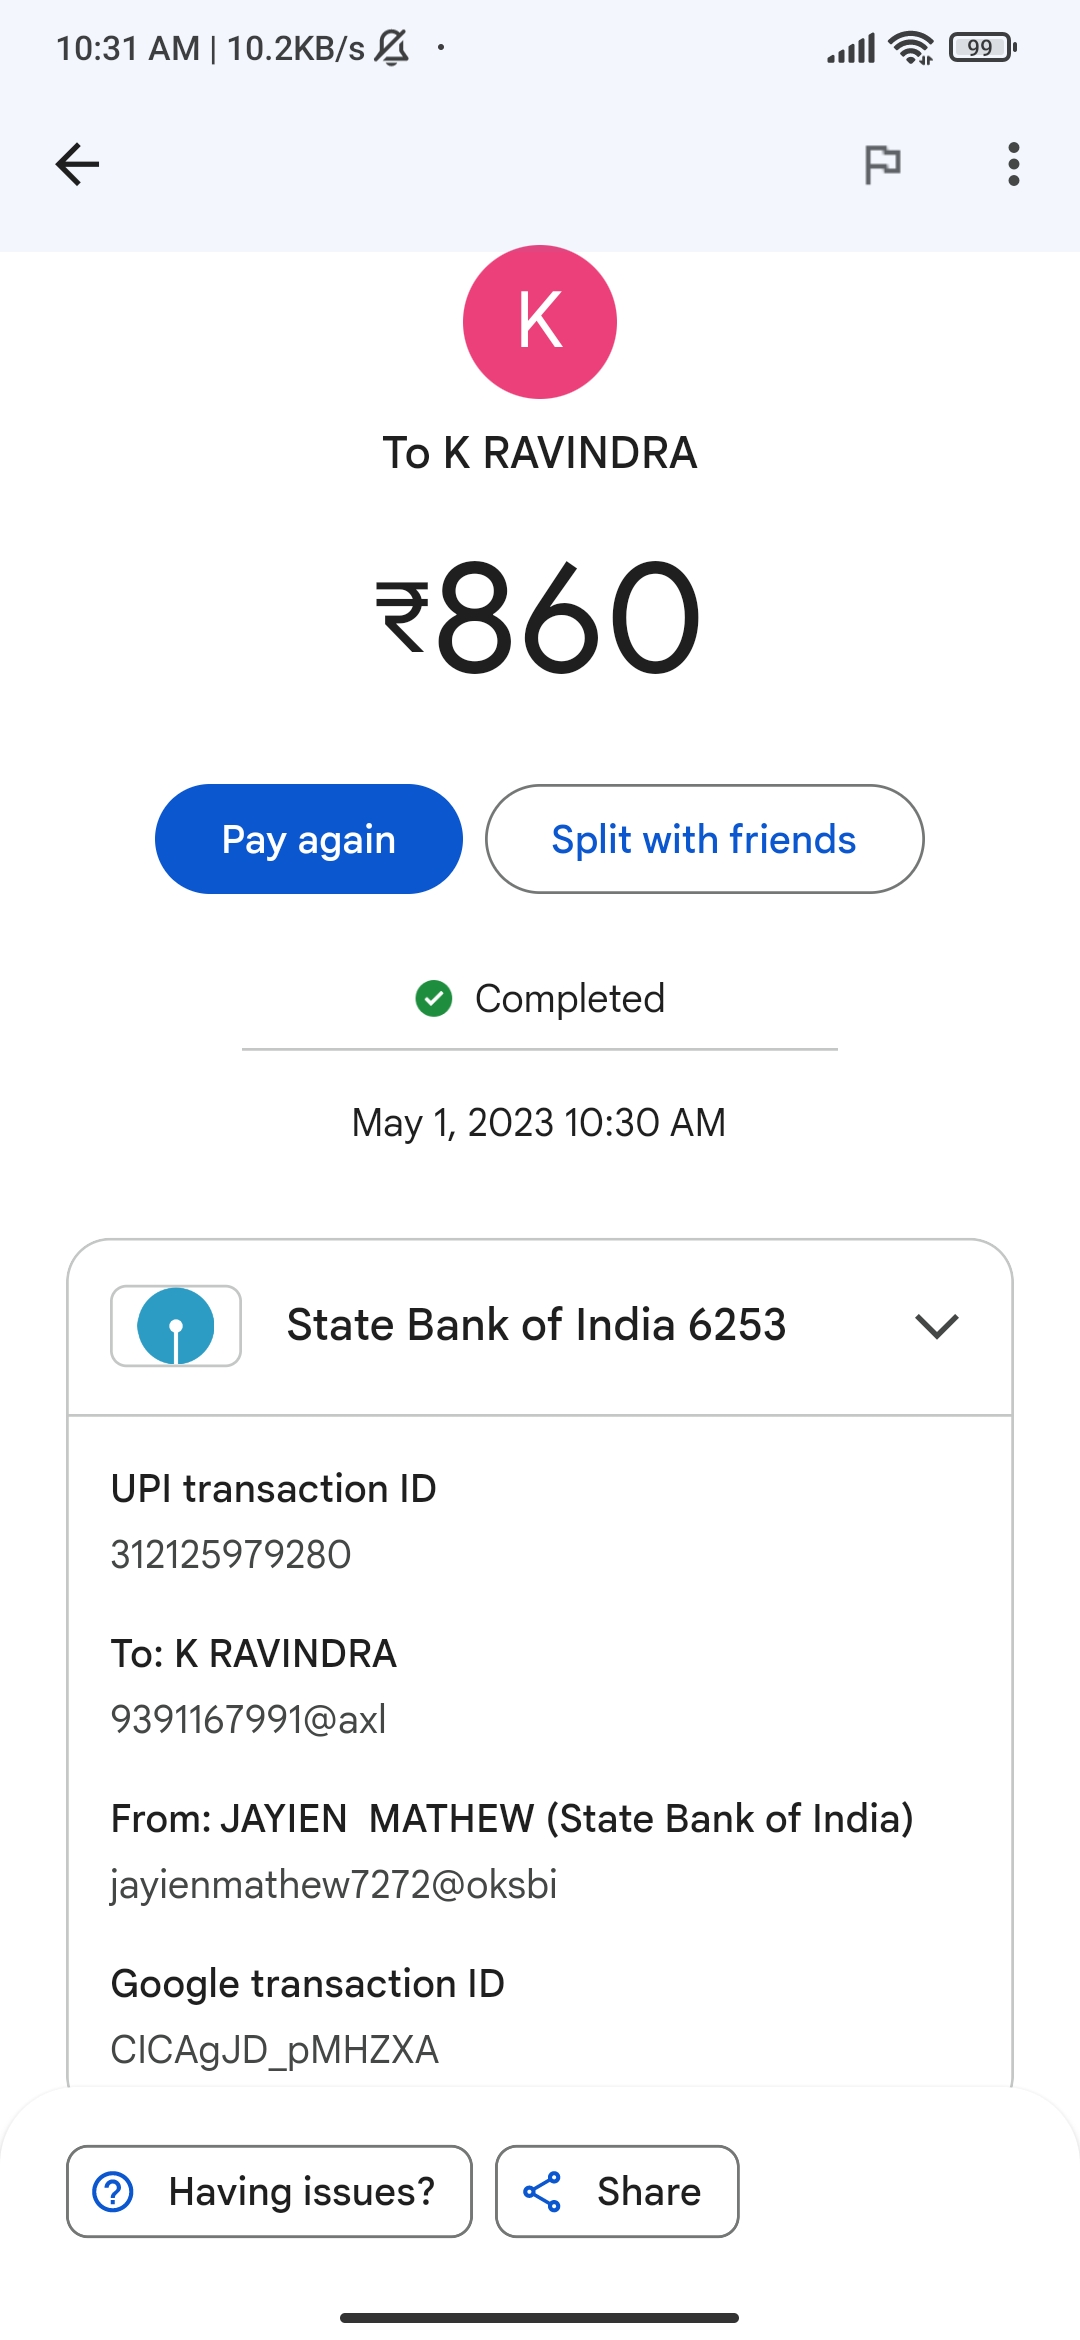Collapse the bank details chevron

(936, 1326)
